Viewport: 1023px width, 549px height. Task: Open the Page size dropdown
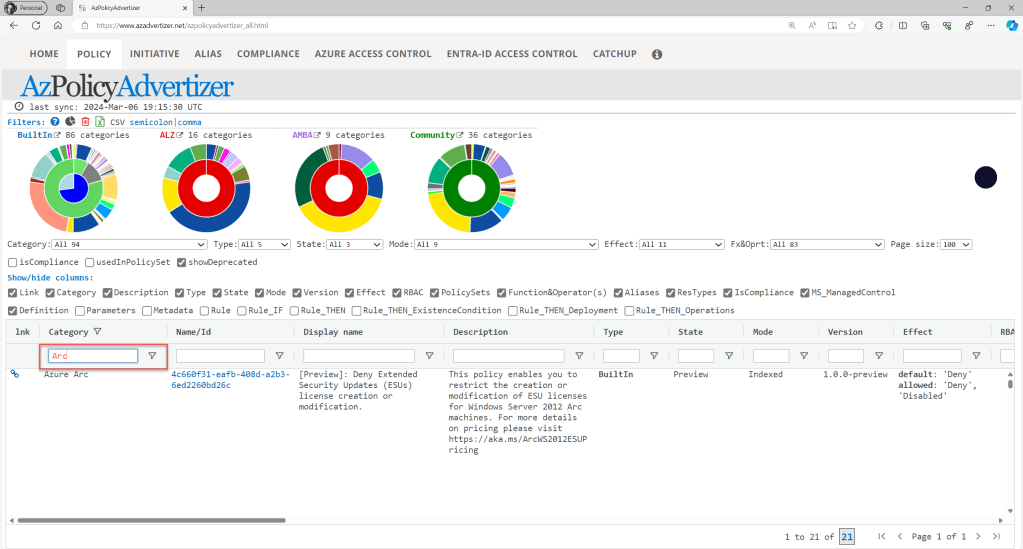(957, 244)
